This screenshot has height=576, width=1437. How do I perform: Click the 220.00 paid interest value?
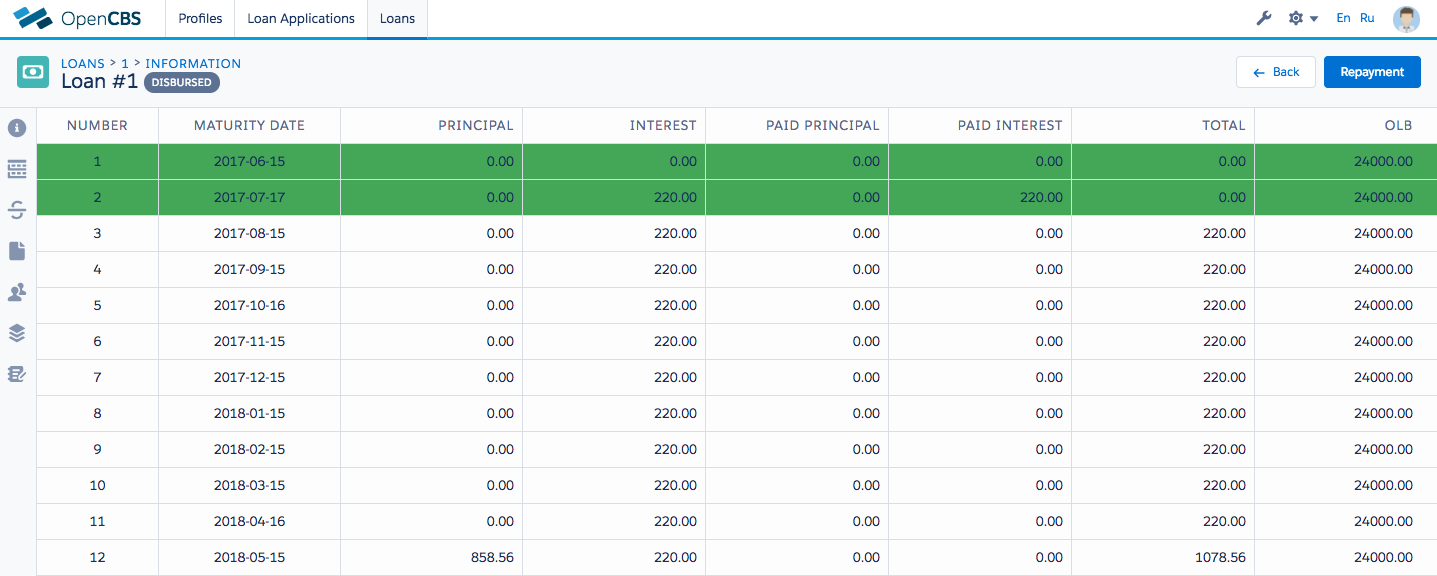1041,197
